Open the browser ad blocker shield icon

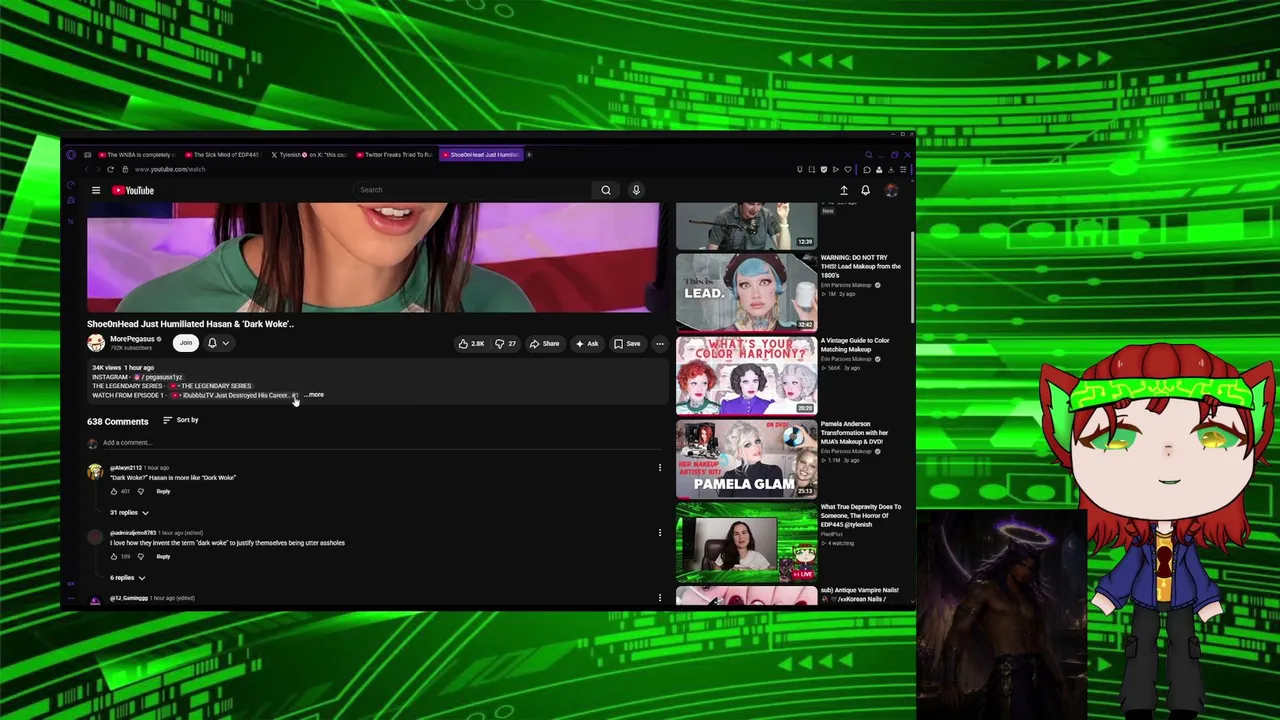[x=823, y=169]
